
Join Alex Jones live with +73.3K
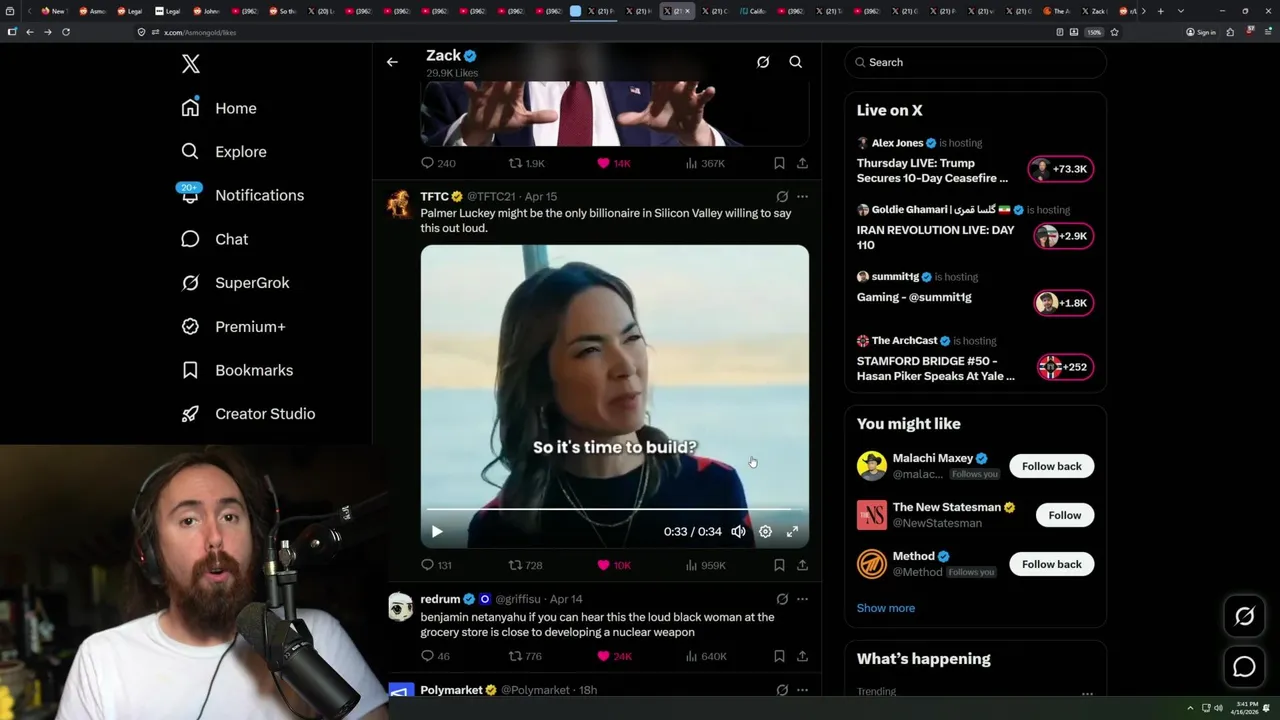pyautogui.click(x=1061, y=169)
